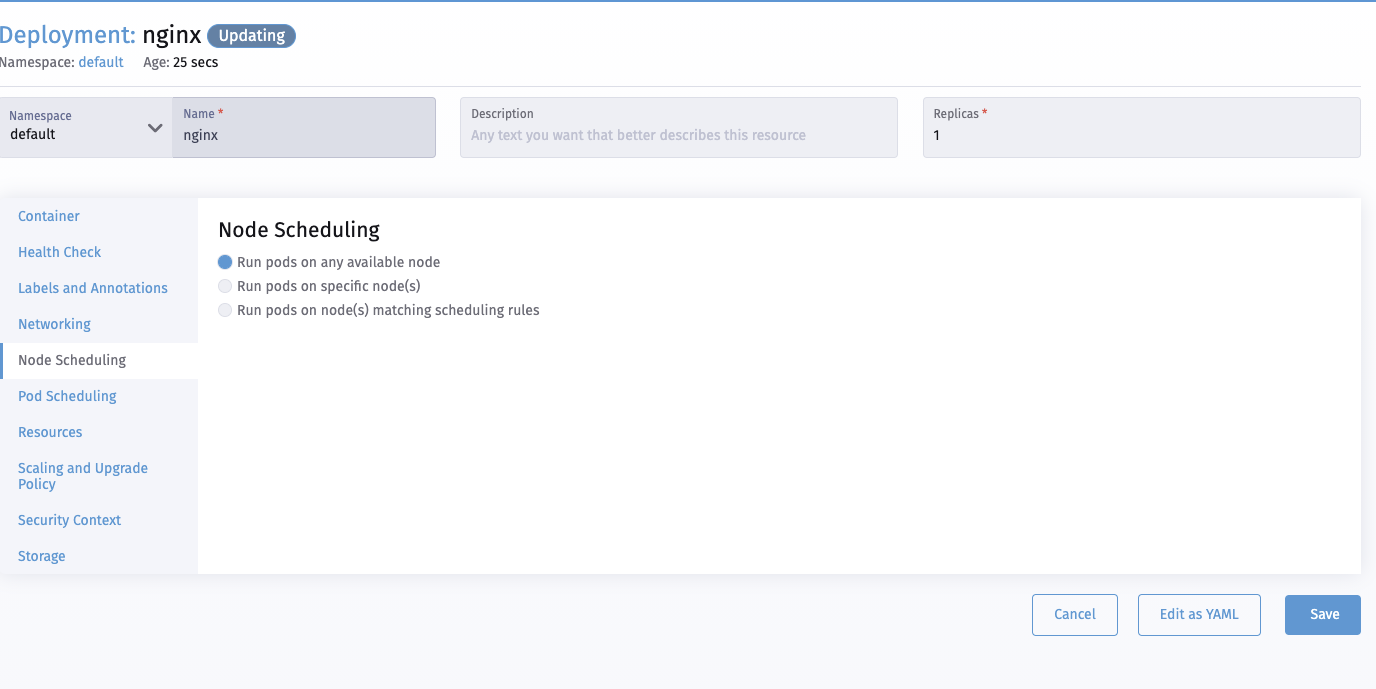
Task: Open the Storage section
Action: tap(41, 556)
